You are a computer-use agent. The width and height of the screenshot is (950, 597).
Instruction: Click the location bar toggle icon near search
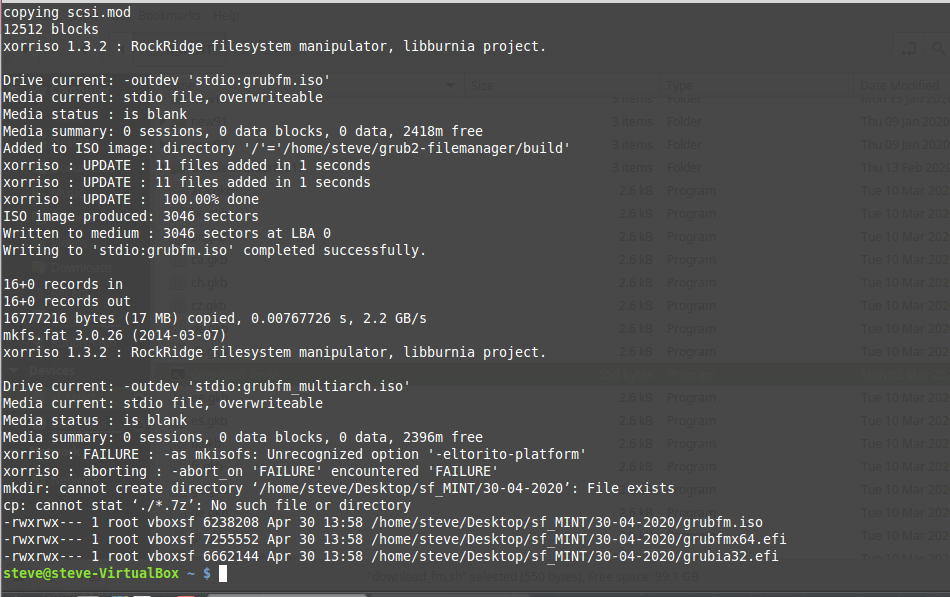909,49
